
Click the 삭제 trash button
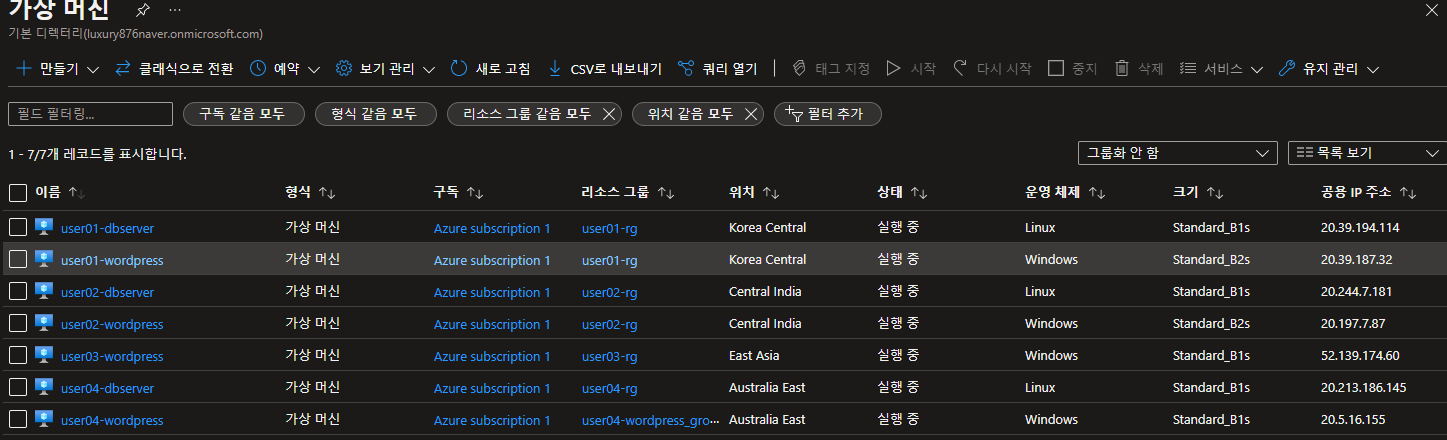click(x=1139, y=69)
